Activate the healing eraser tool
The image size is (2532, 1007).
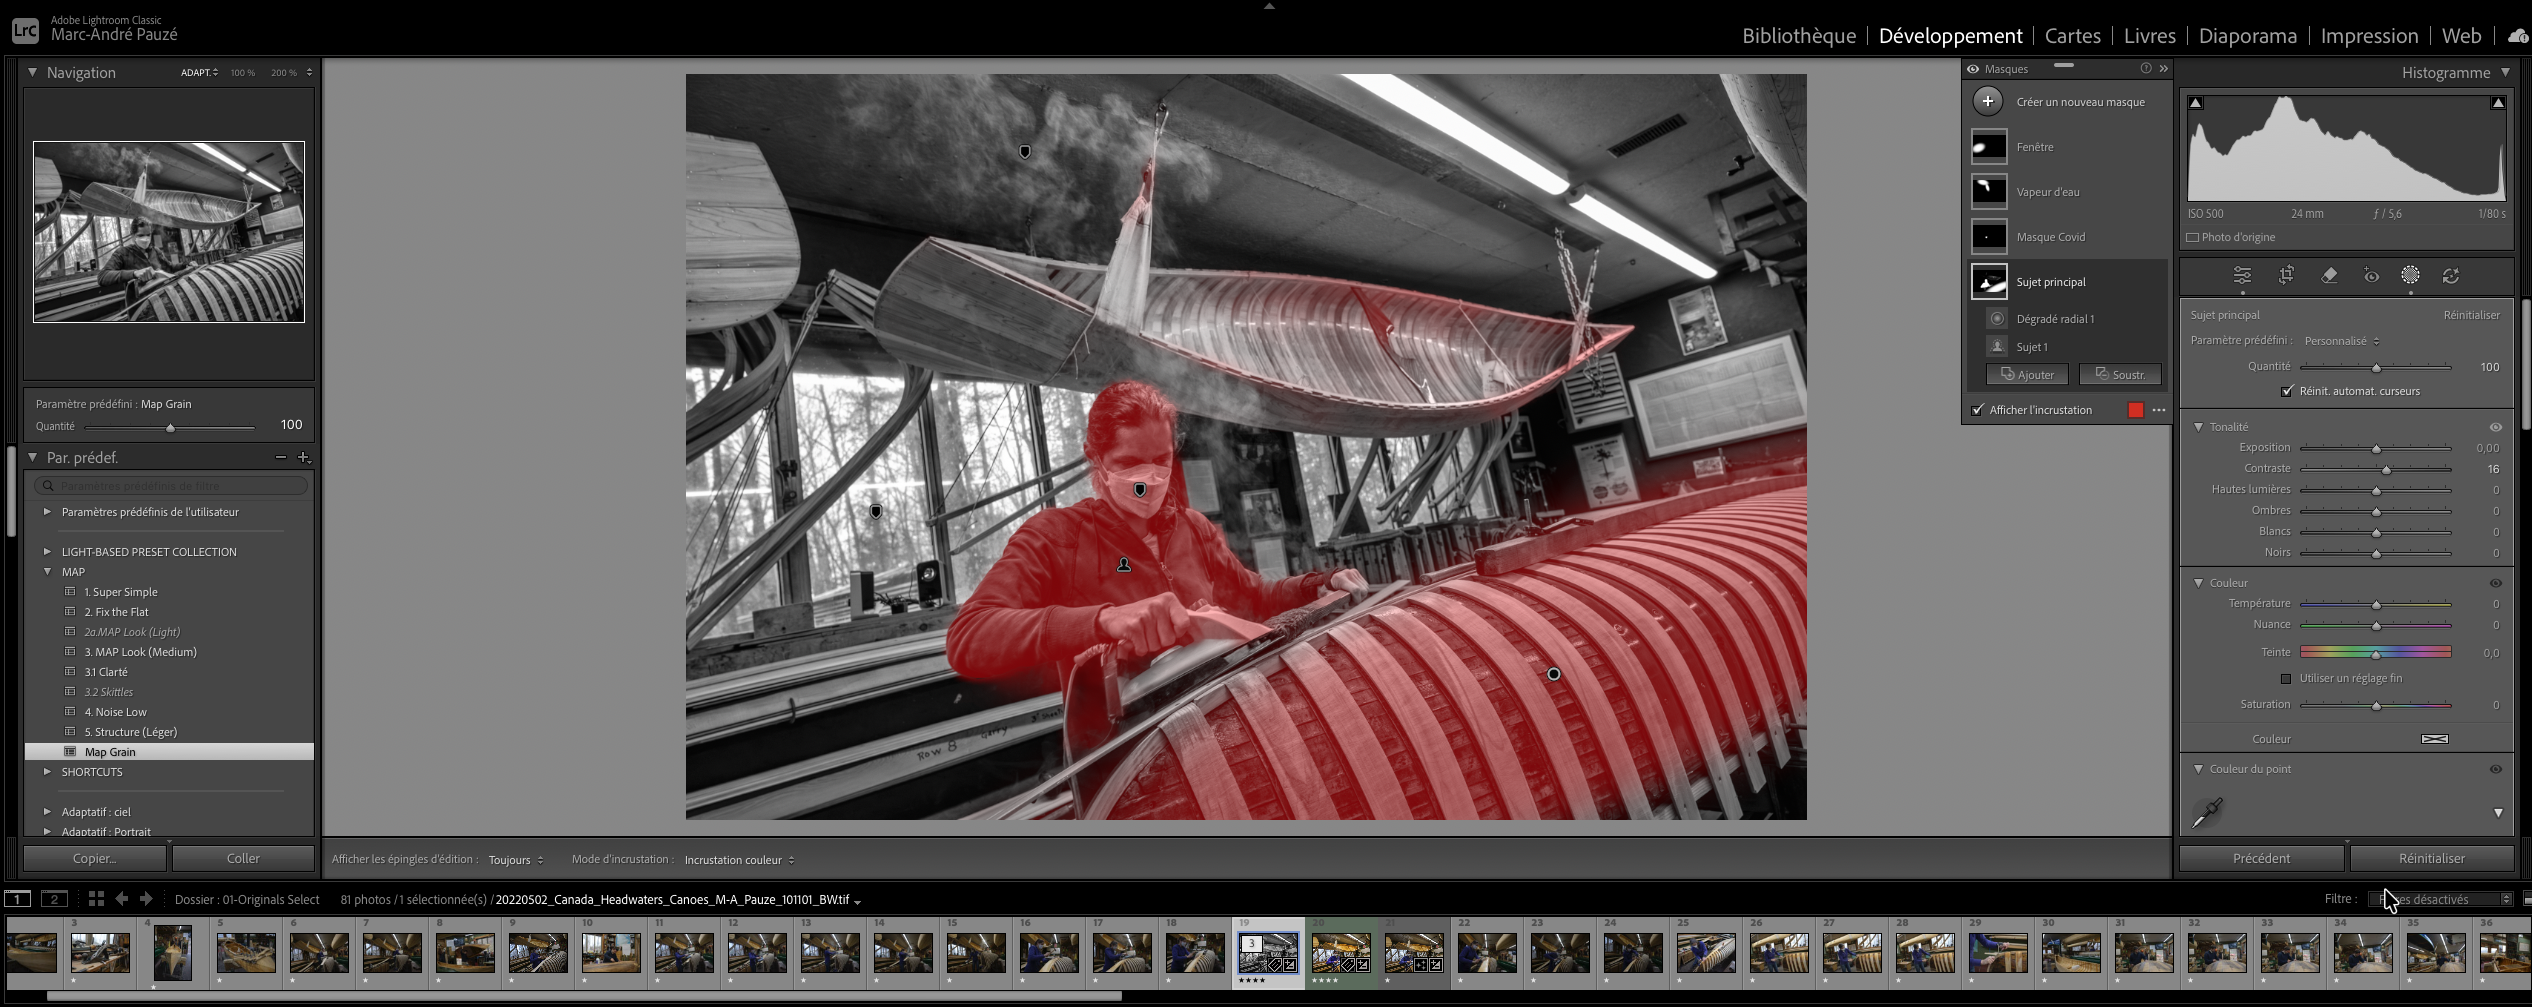coord(2329,276)
